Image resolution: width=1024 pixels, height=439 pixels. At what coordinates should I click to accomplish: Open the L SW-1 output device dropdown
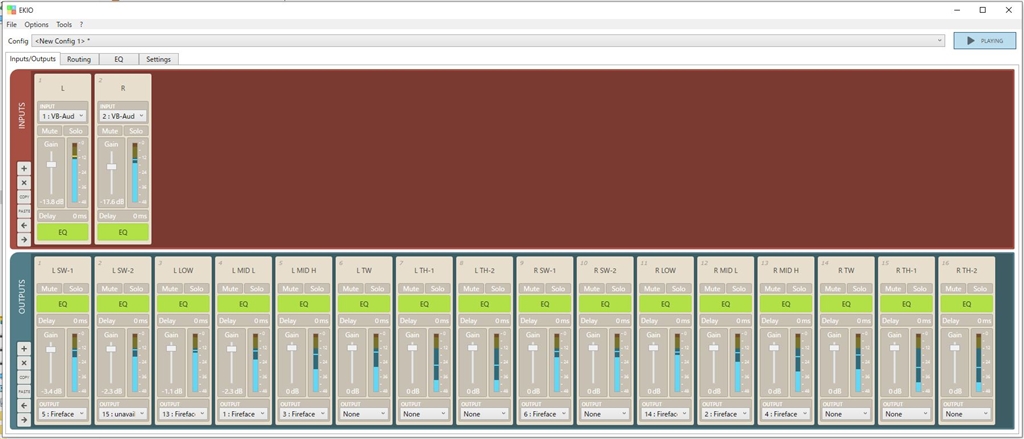point(62,414)
